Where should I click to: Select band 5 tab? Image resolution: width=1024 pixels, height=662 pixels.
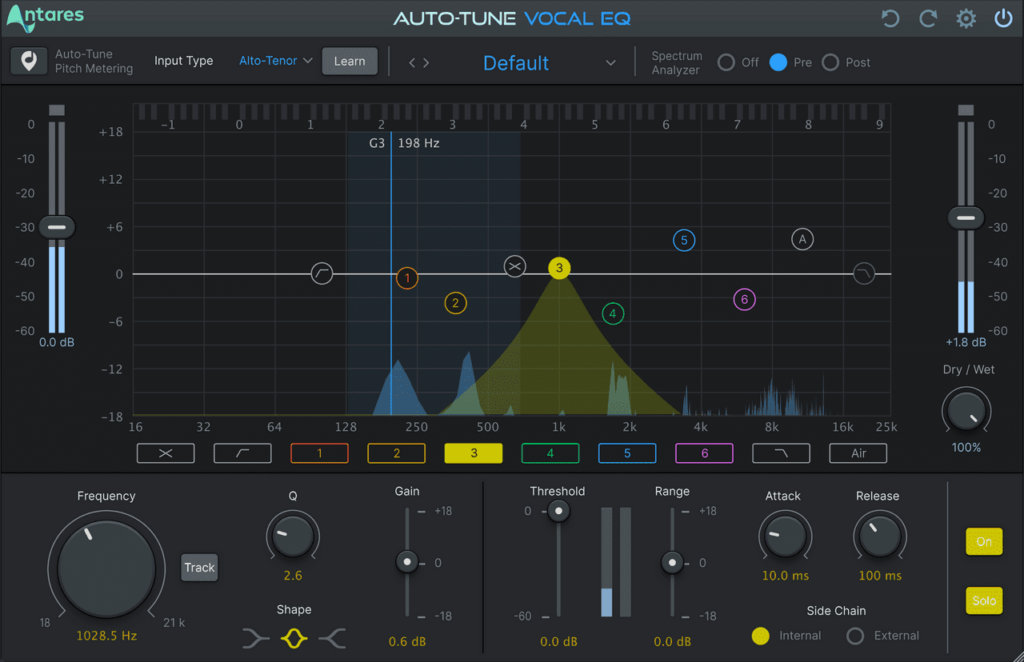point(627,453)
